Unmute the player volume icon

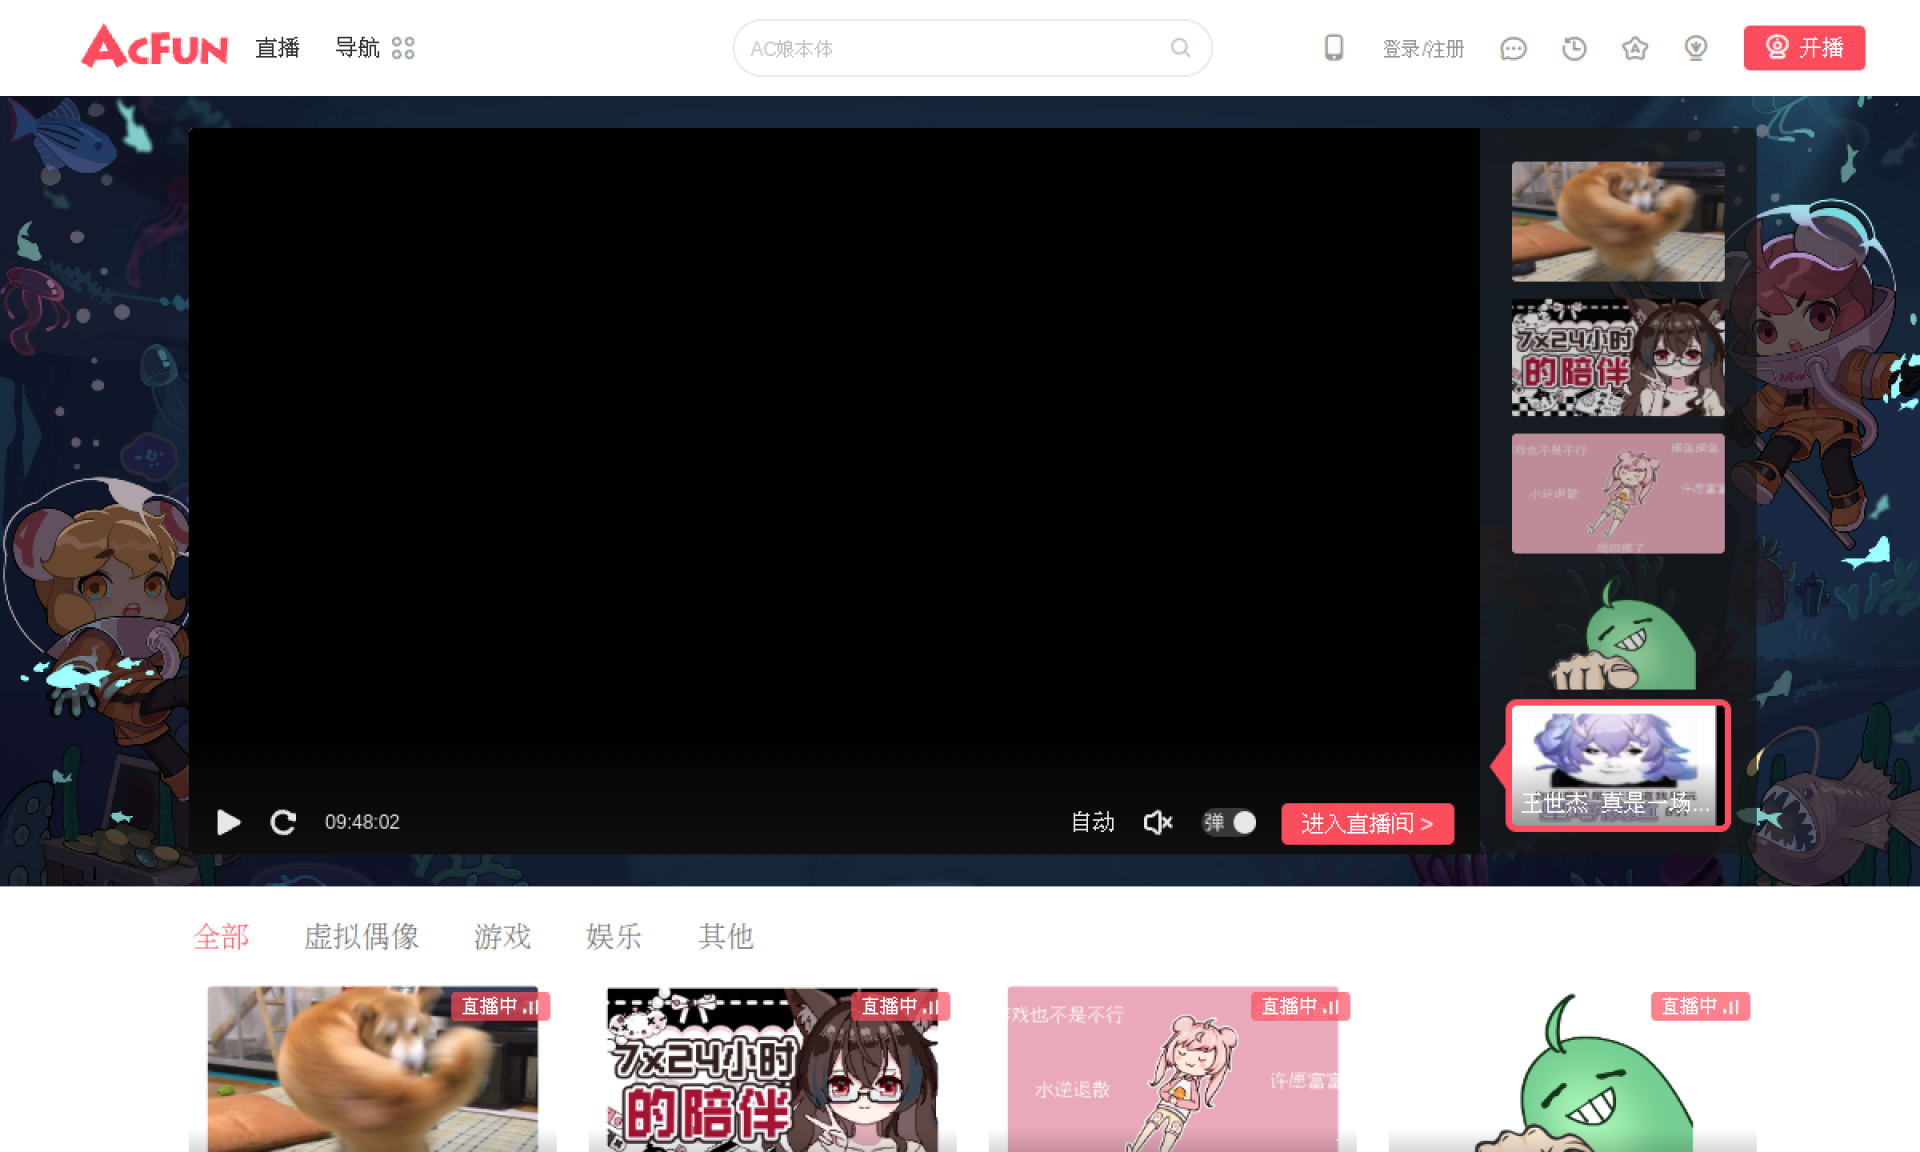1158,822
